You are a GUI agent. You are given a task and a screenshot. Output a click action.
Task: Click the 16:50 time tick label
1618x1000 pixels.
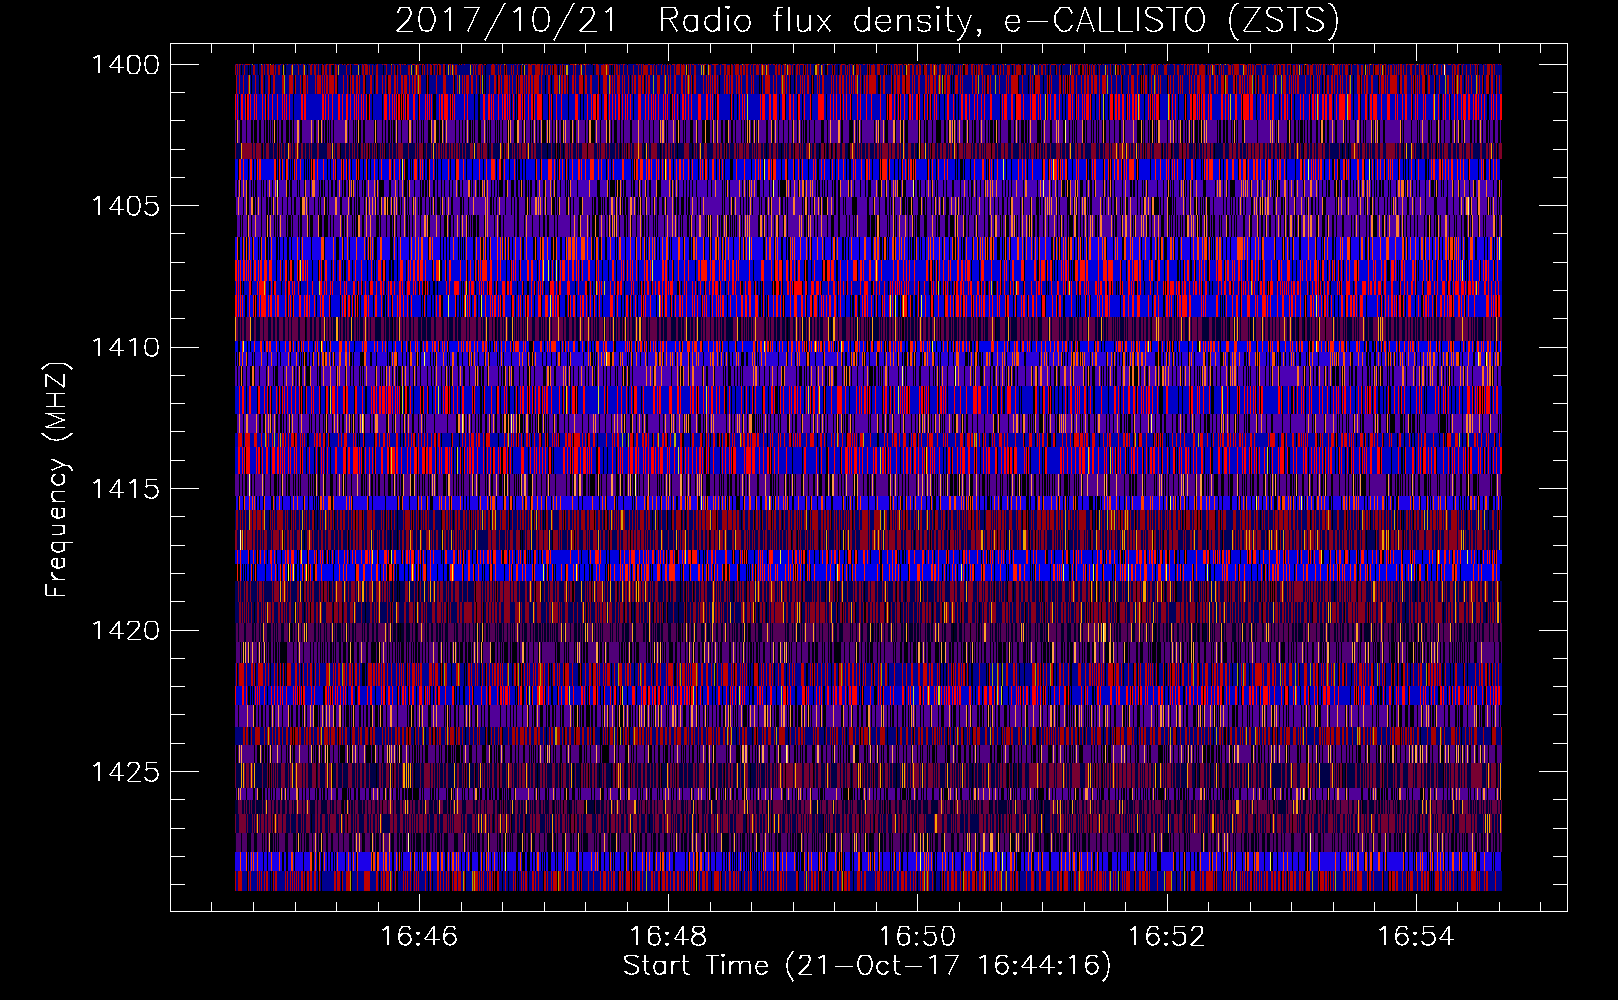(918, 937)
